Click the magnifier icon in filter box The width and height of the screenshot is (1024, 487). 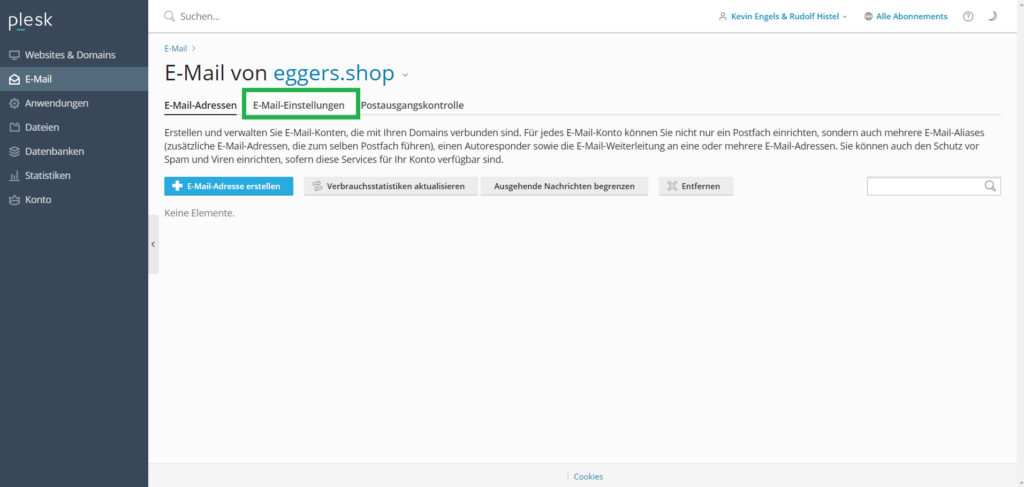(x=990, y=186)
